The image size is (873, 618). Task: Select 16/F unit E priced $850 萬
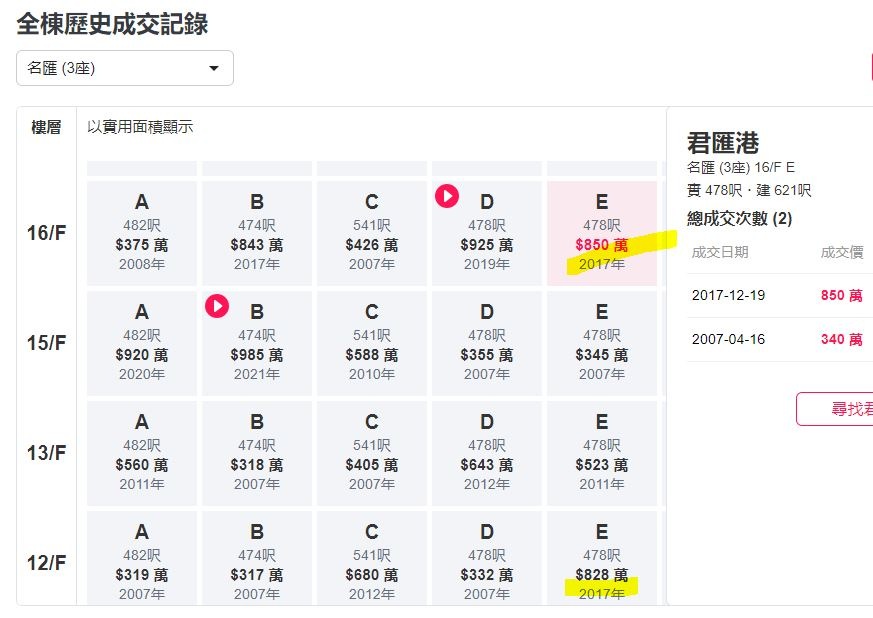[x=602, y=233]
